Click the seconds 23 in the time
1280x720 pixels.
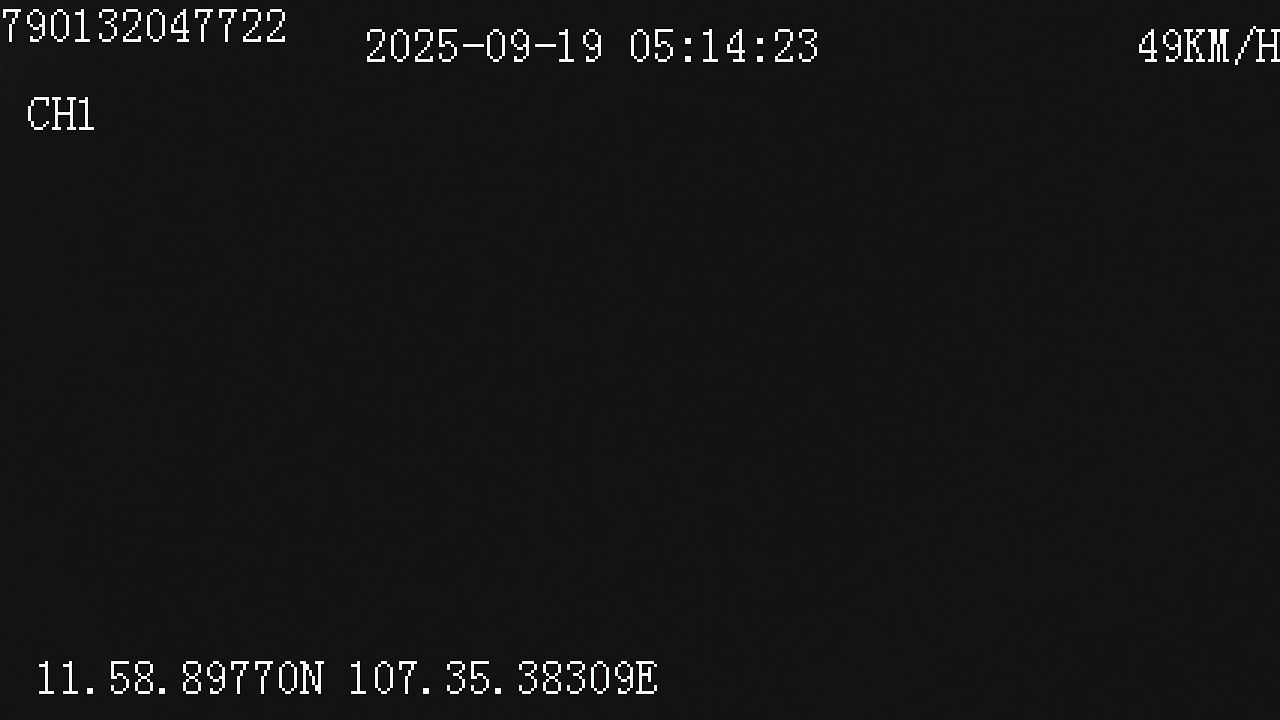(x=796, y=47)
